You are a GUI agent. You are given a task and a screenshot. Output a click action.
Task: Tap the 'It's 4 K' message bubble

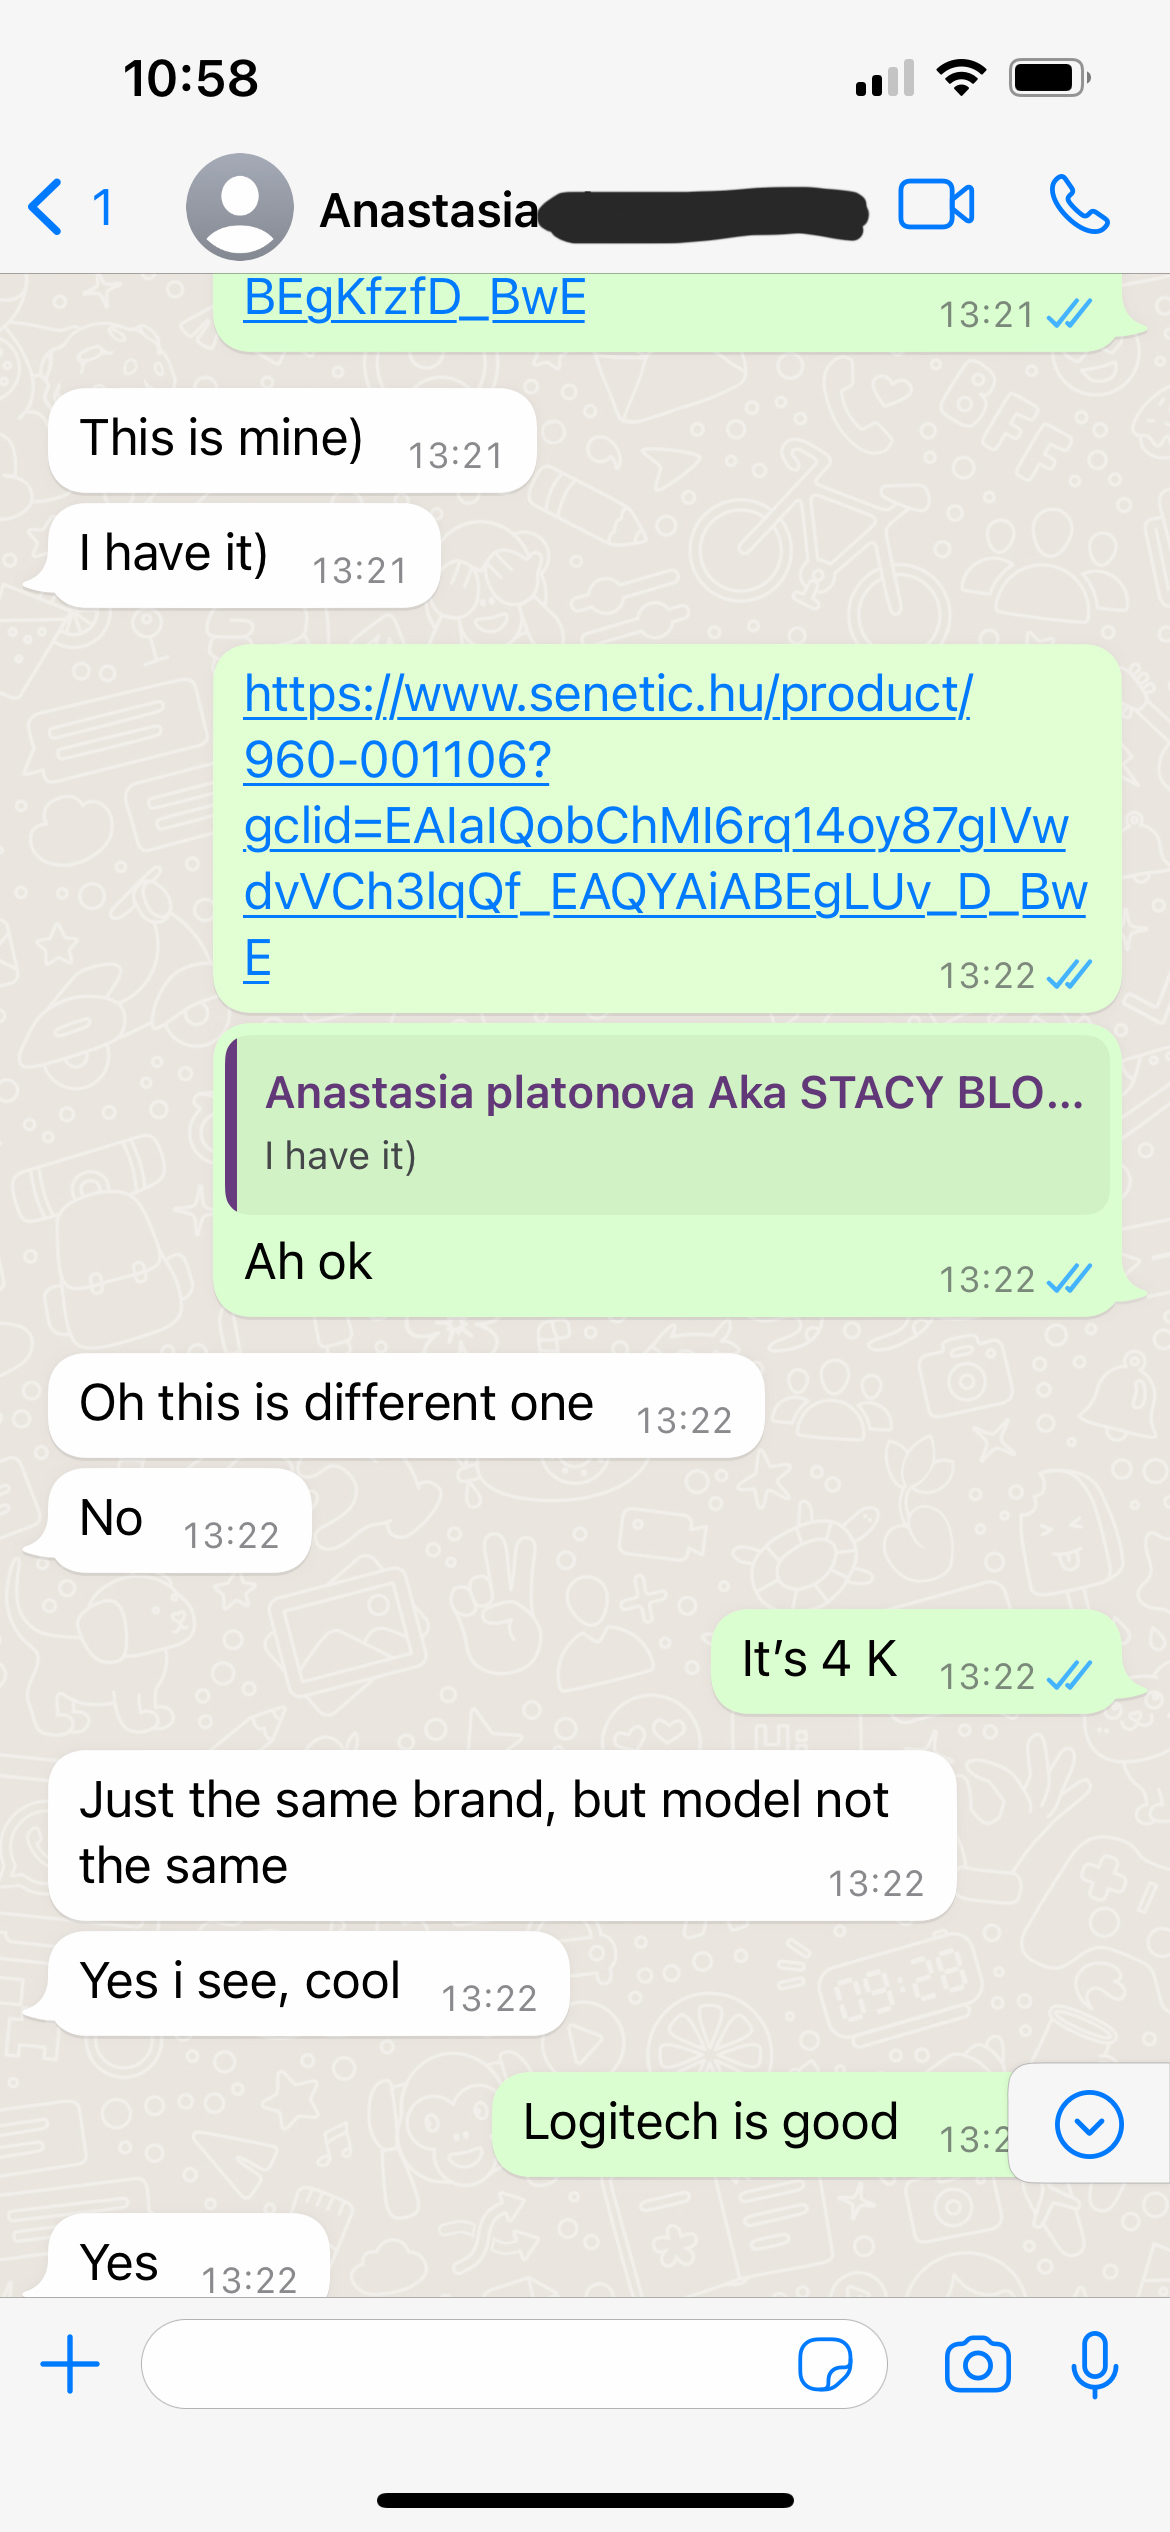[915, 1661]
